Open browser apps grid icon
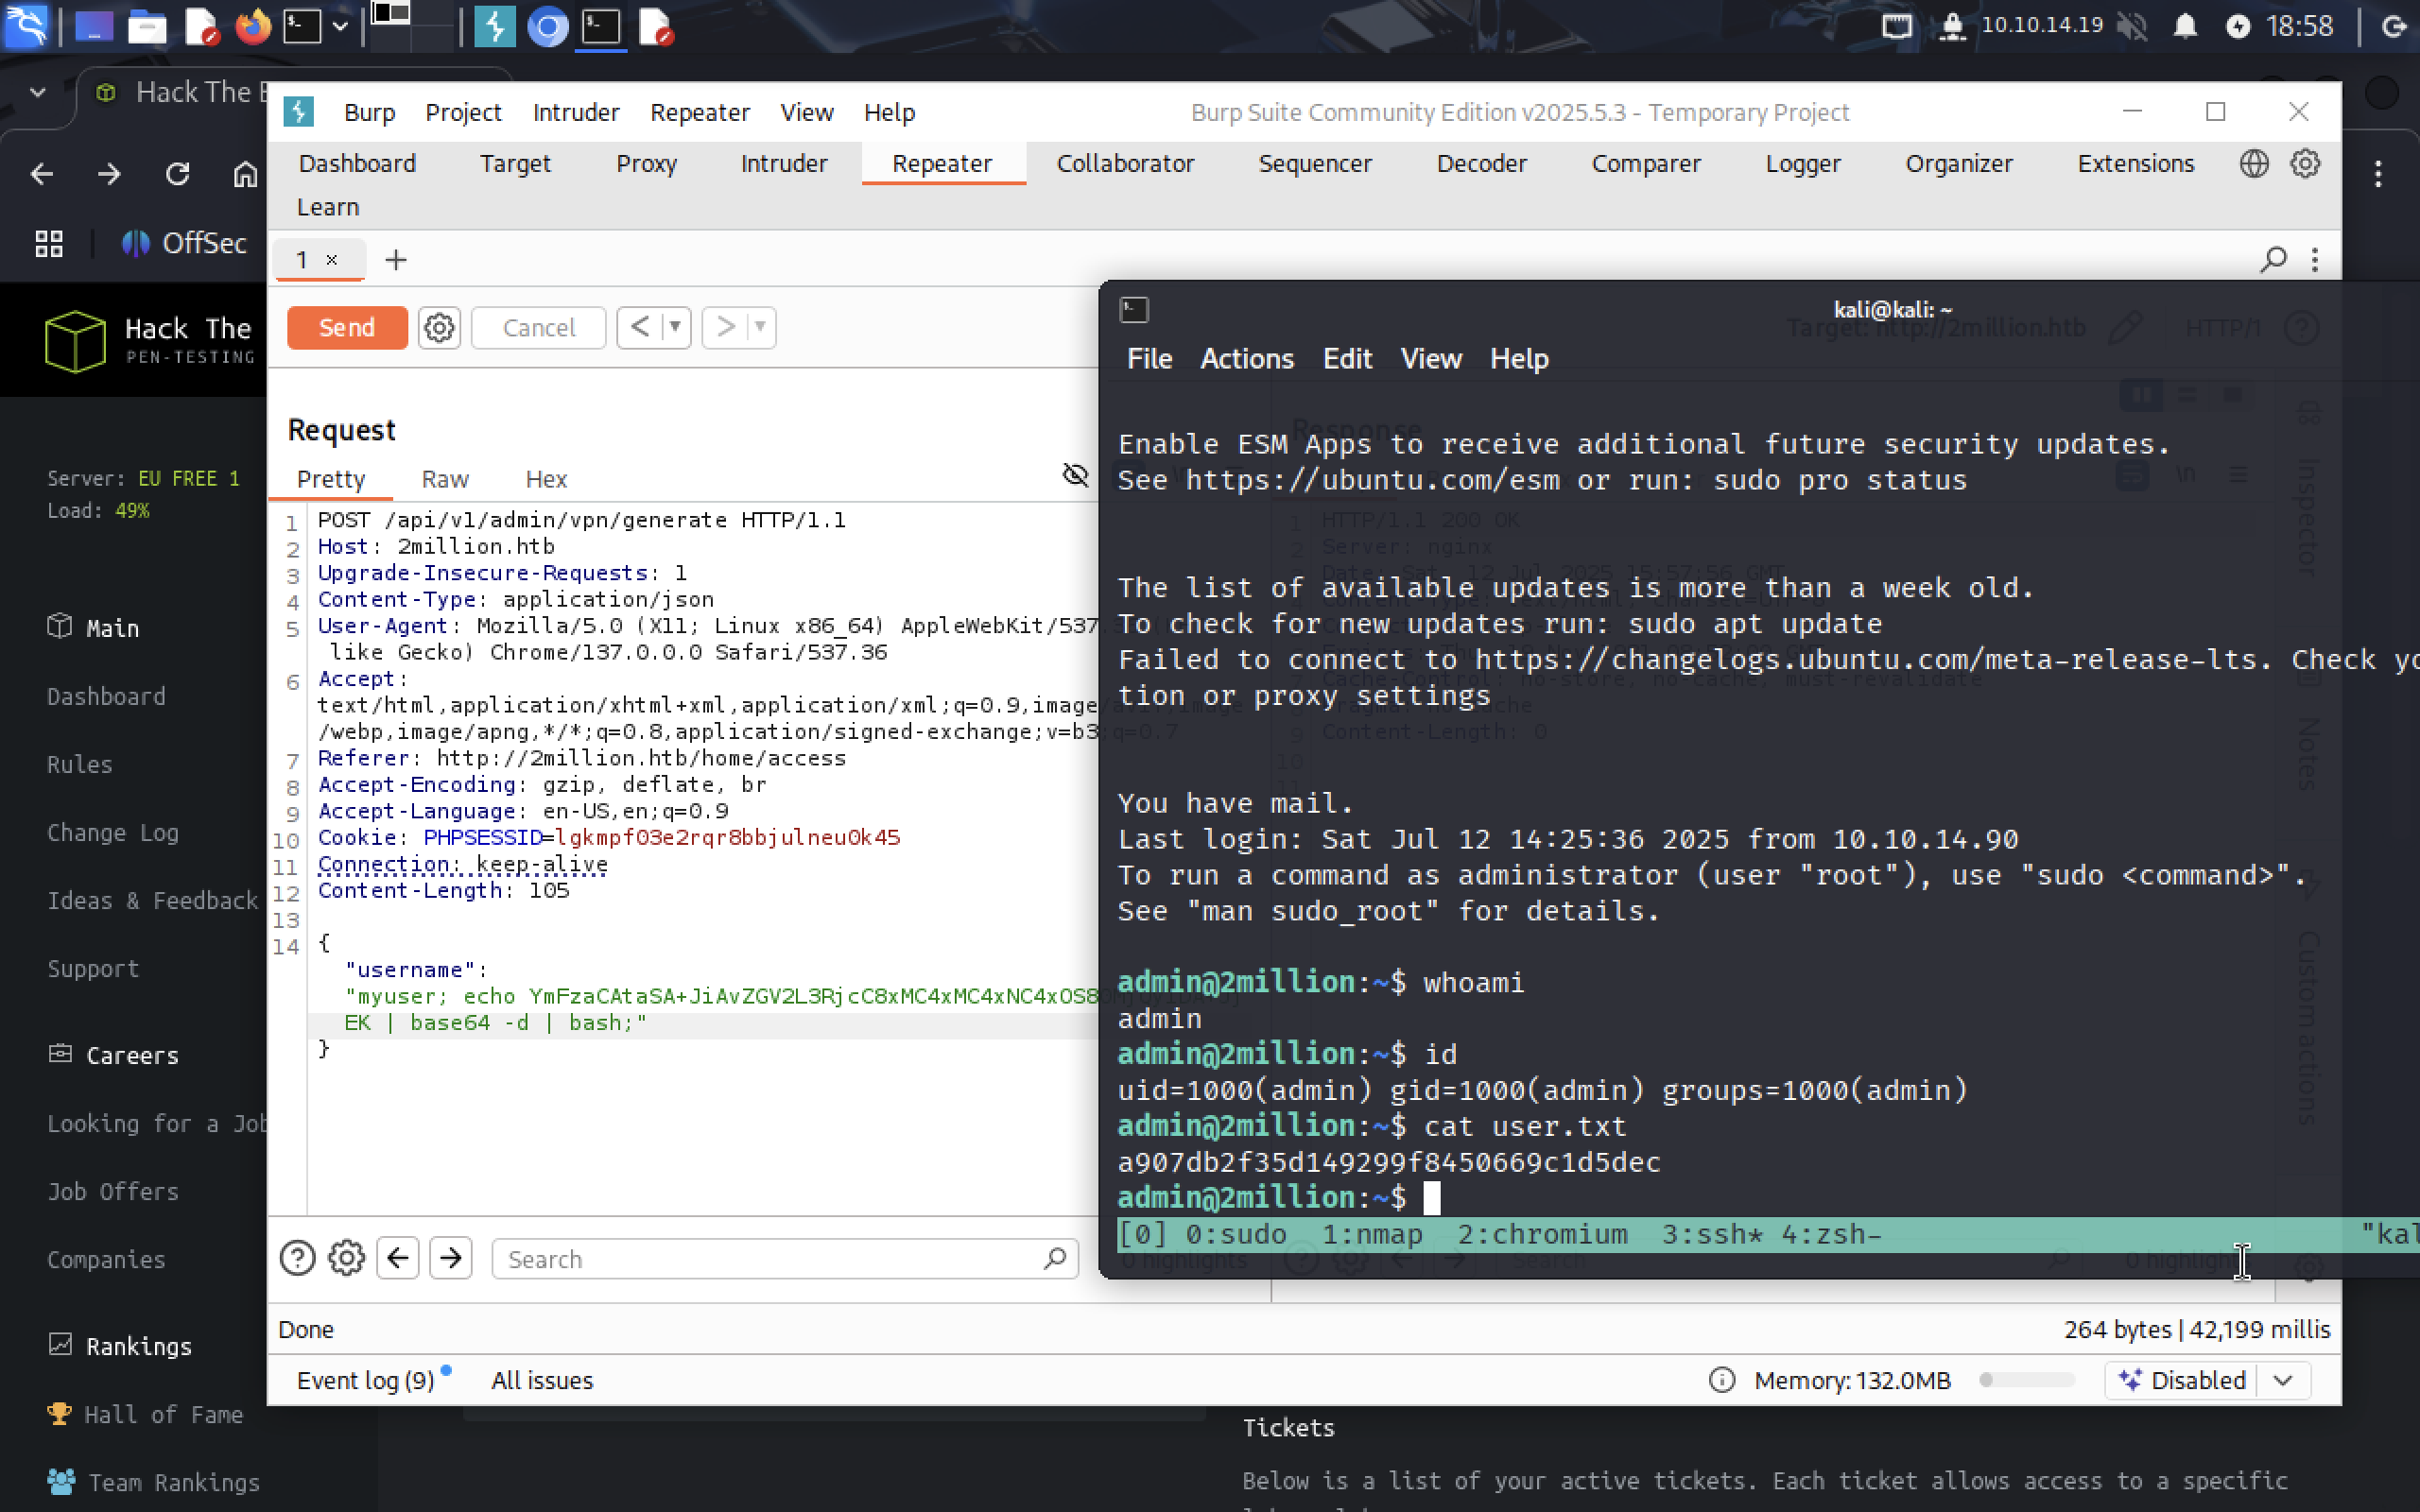 pyautogui.click(x=49, y=243)
